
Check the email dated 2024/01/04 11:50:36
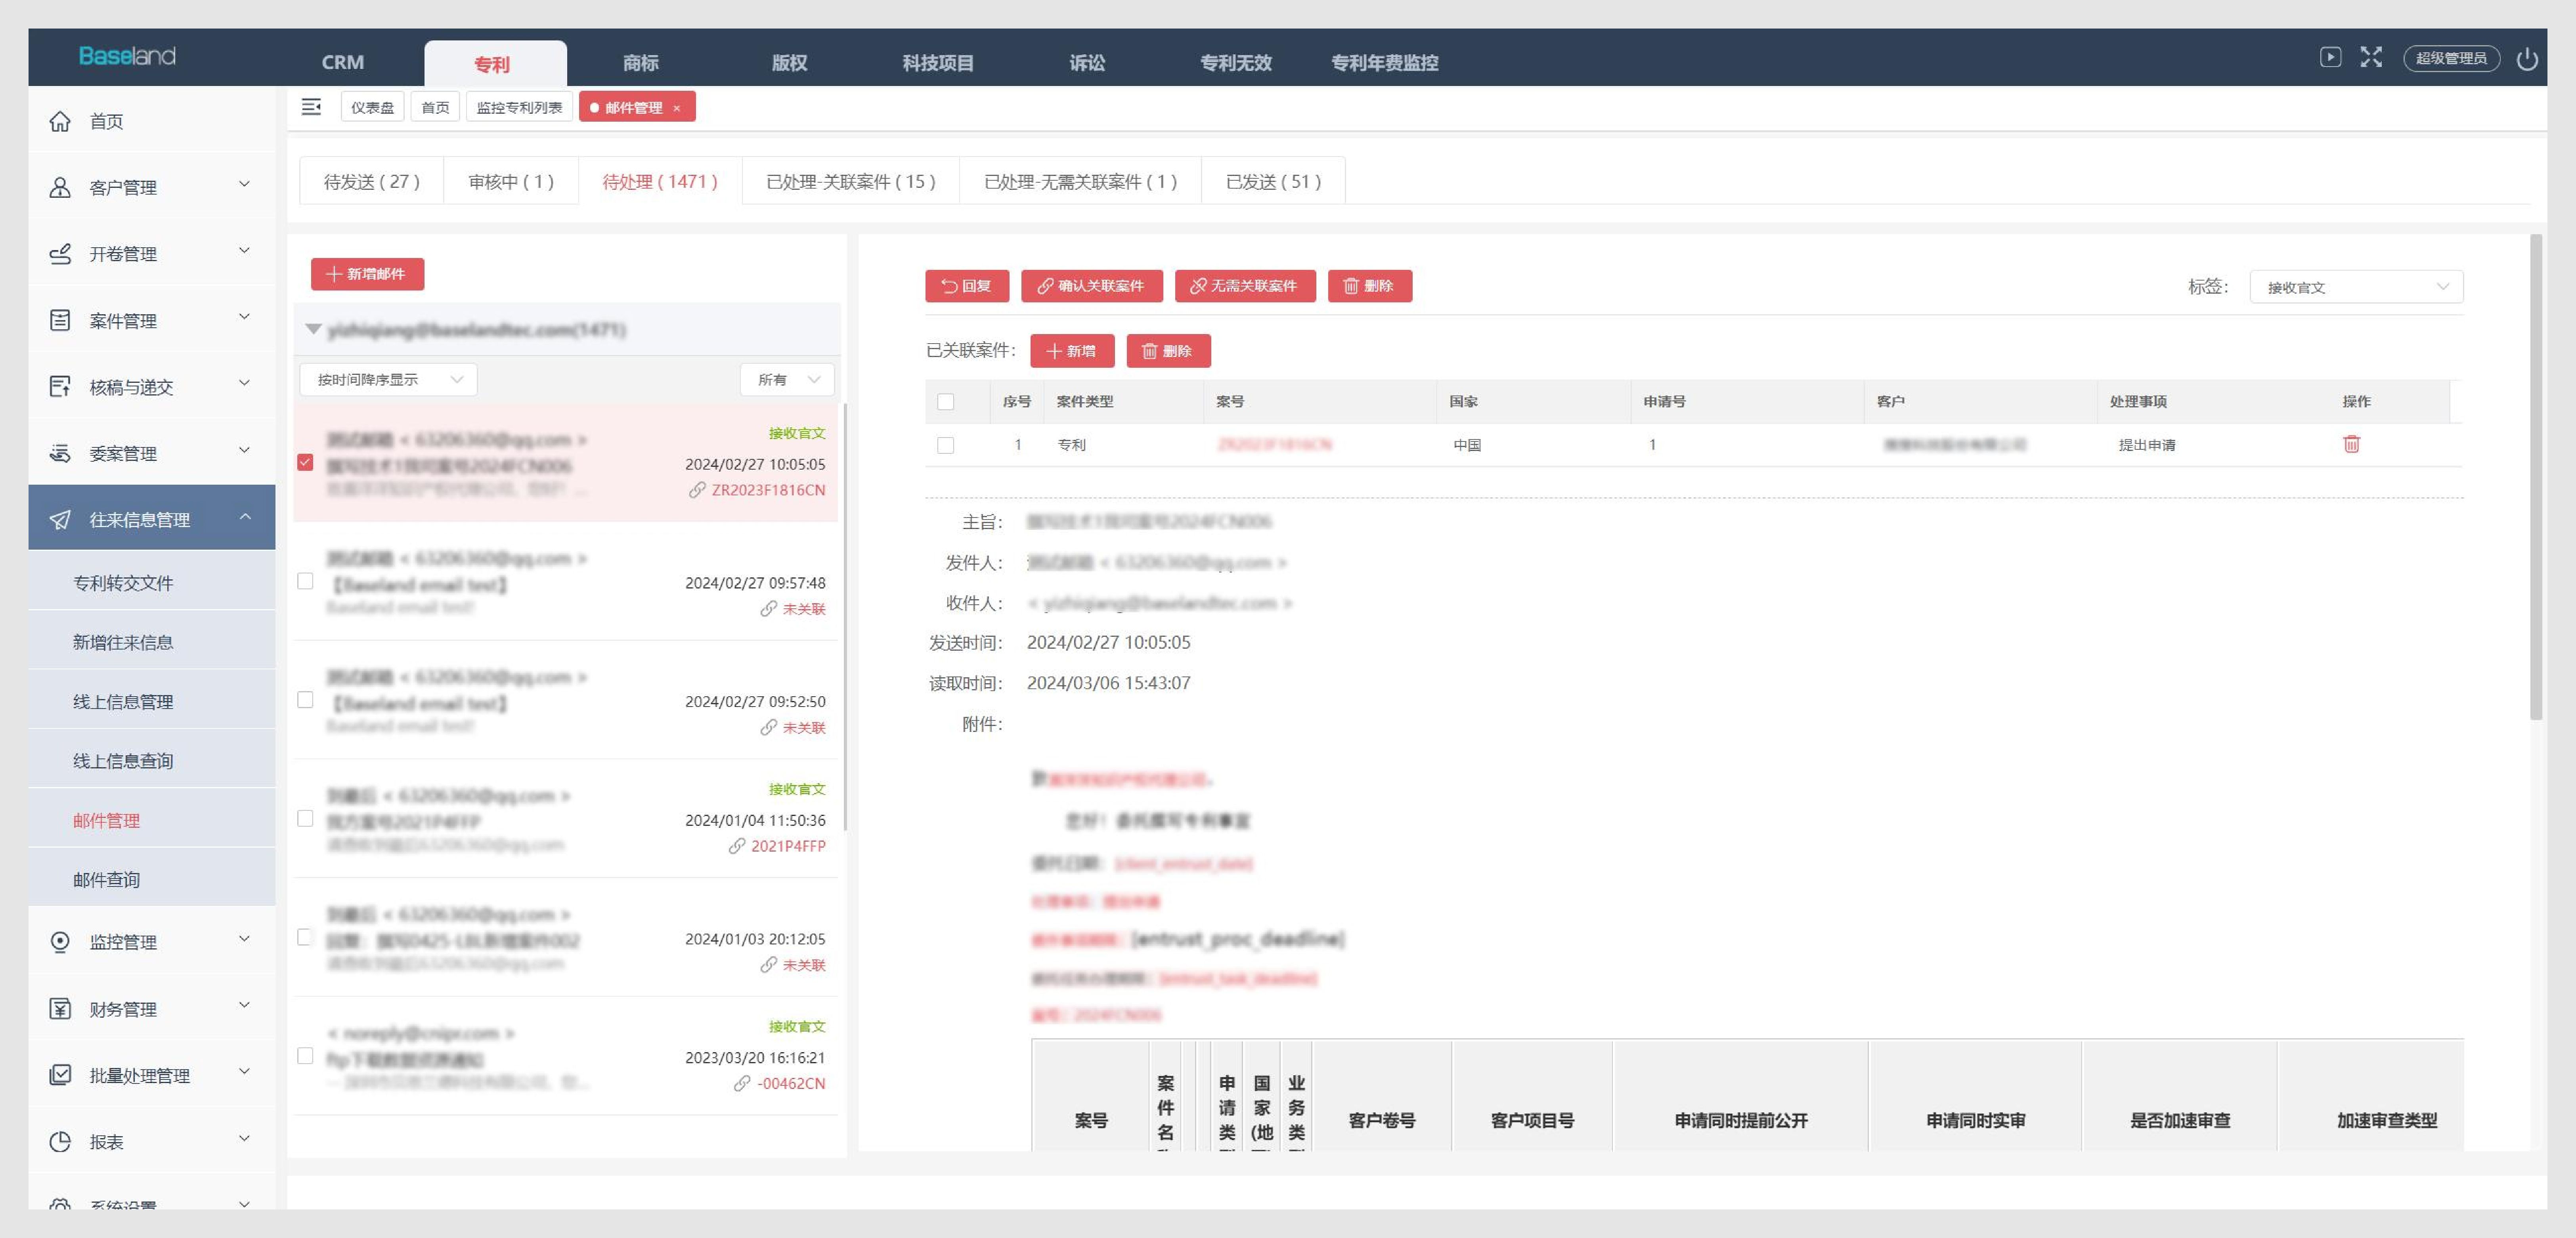305,818
